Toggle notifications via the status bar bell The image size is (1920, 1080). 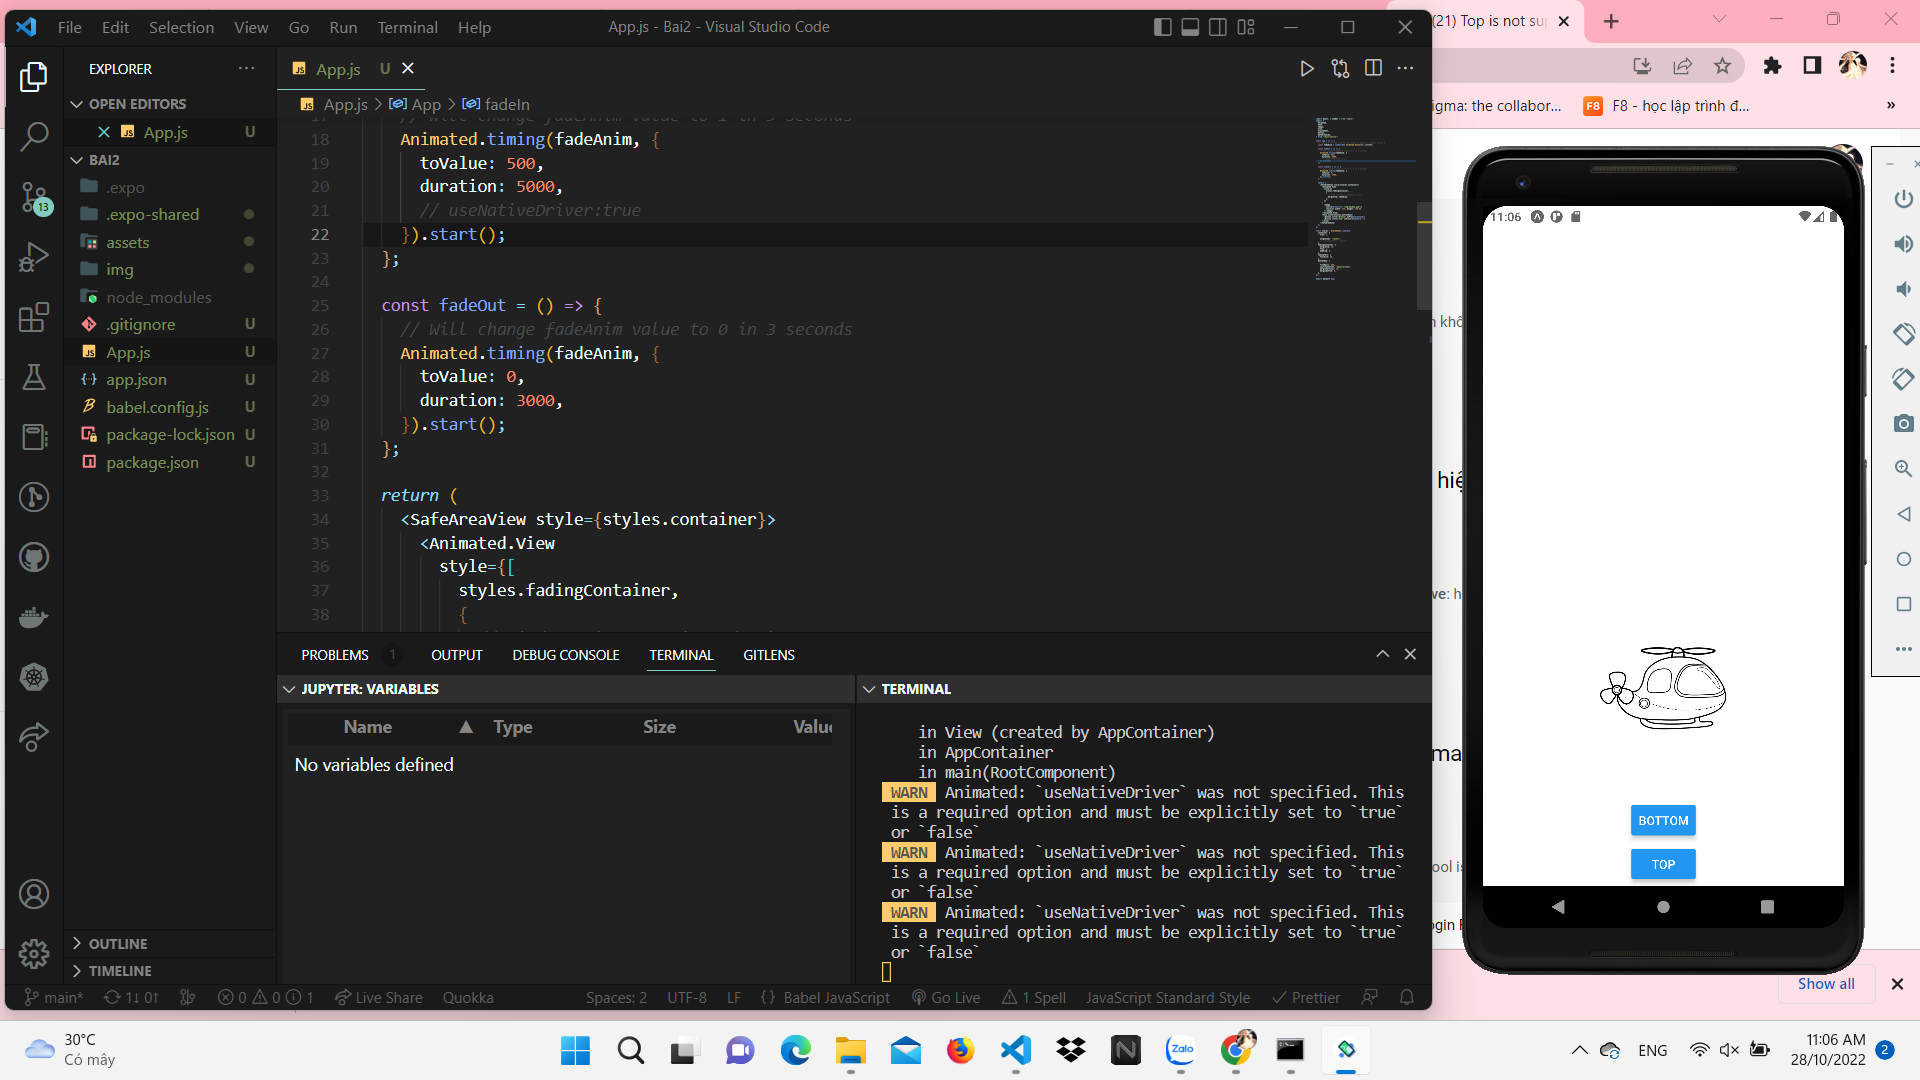pos(1407,997)
